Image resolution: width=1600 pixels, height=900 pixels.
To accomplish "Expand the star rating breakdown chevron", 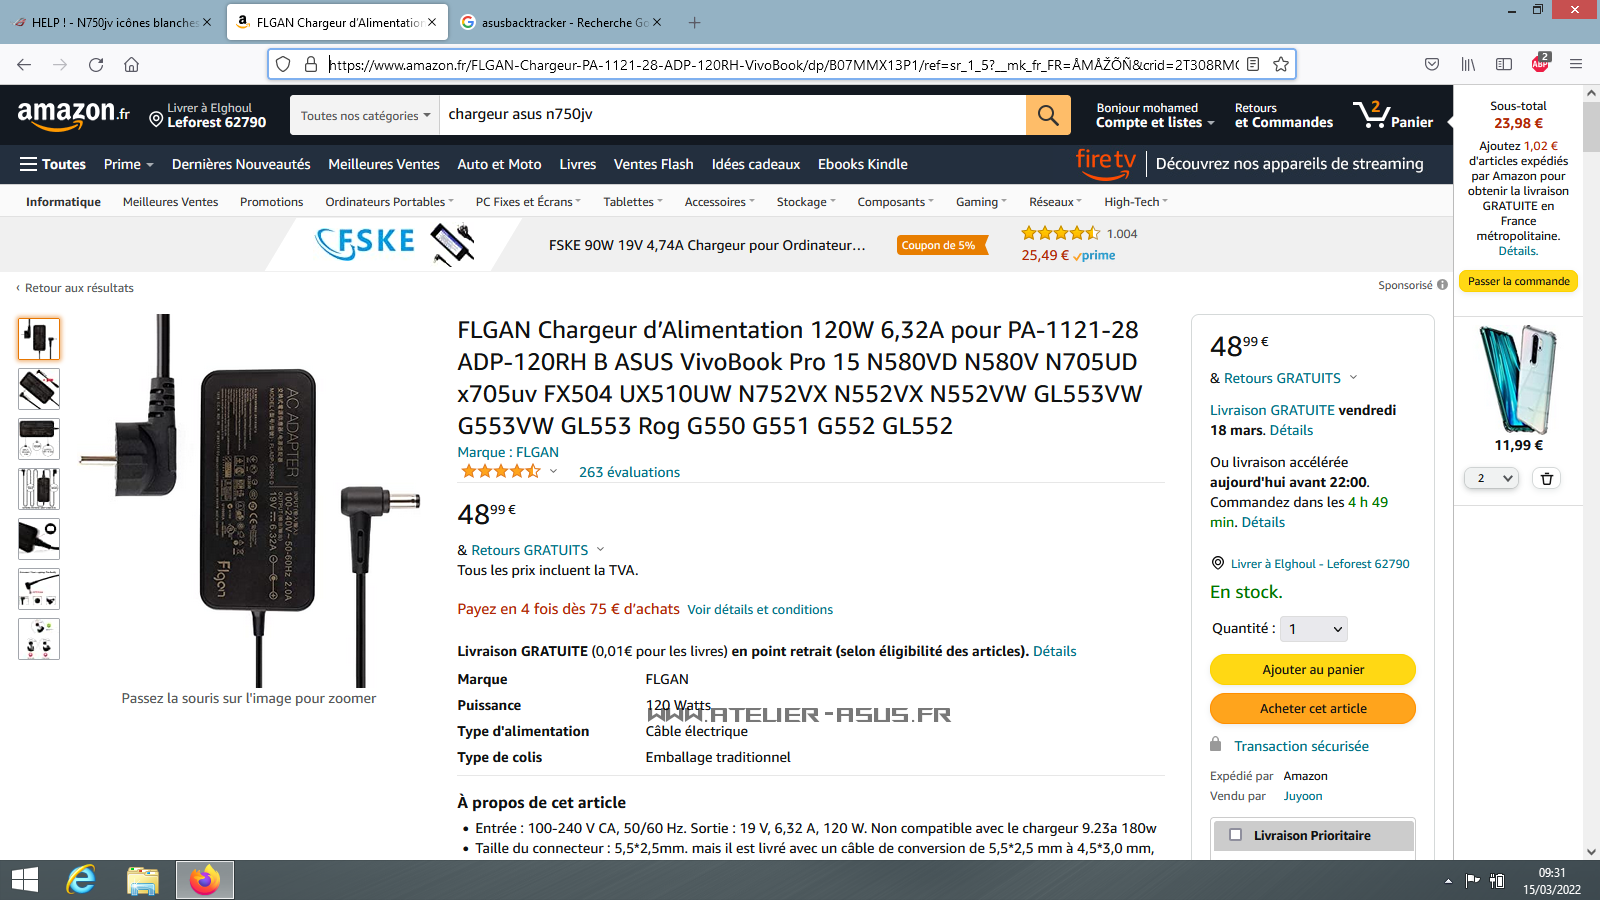I will 553,471.
